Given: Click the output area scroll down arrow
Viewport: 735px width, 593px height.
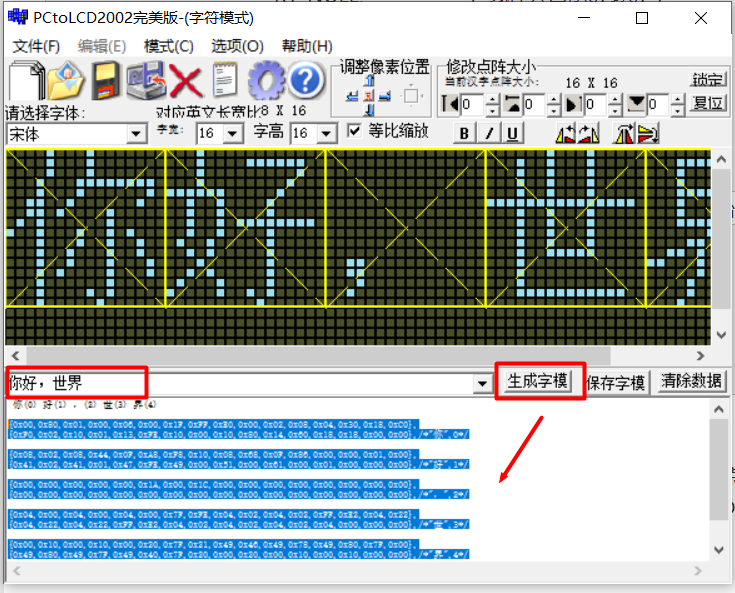Looking at the screenshot, I should point(718,549).
